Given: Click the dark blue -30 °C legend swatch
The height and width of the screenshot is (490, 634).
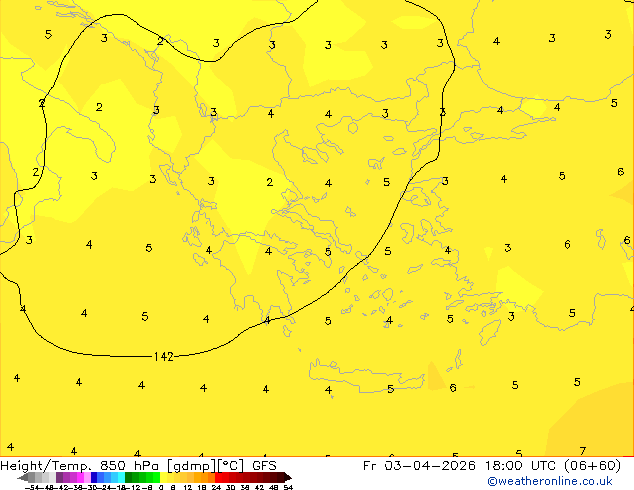Looking at the screenshot, I should click(94, 477).
